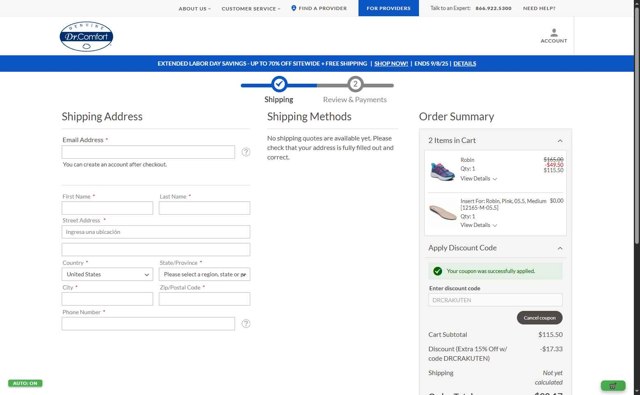Click the phone number help question icon
640x395 pixels.
pos(246,324)
